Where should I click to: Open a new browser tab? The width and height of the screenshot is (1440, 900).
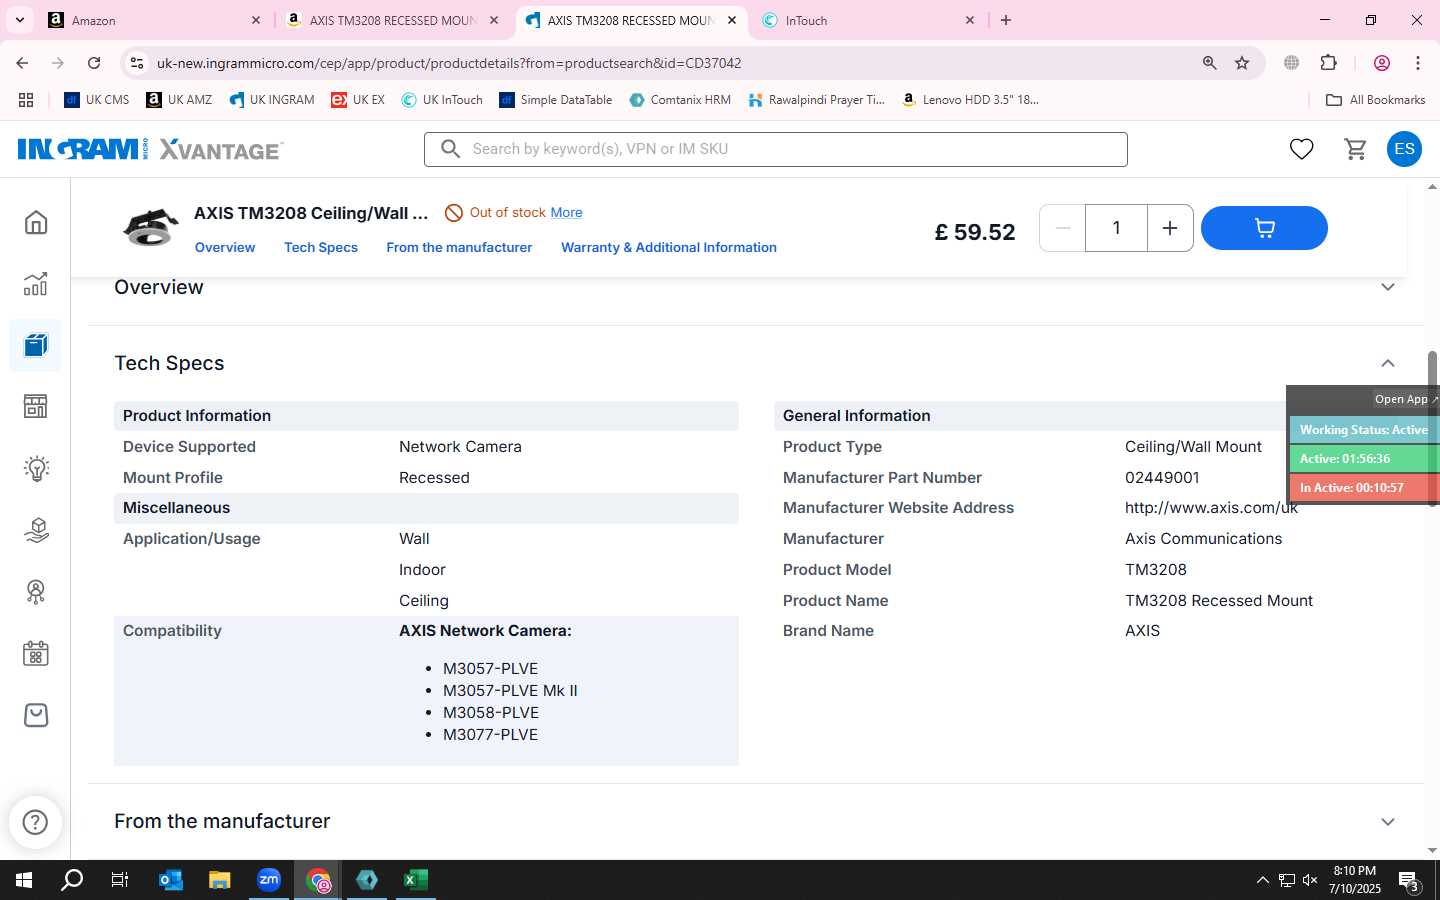pos(1006,20)
